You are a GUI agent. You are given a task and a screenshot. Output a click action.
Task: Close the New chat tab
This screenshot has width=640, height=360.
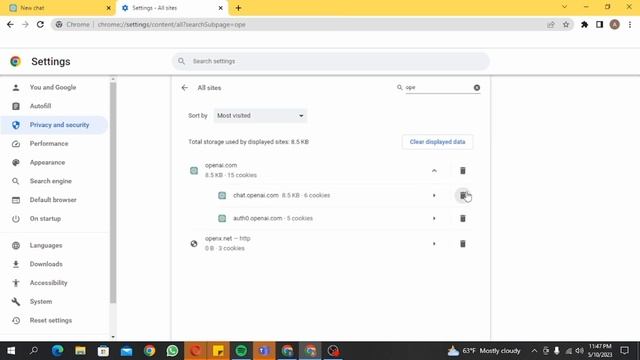(109, 8)
